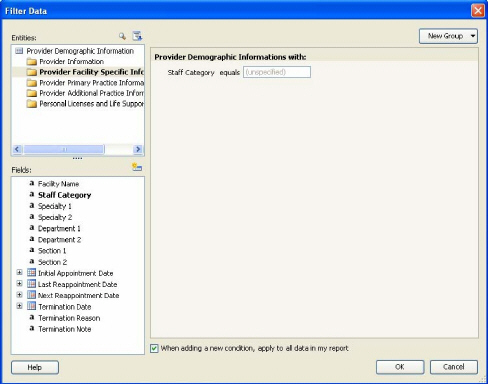This screenshot has height=384, width=488.
Task: Click the OK button
Action: (400, 367)
